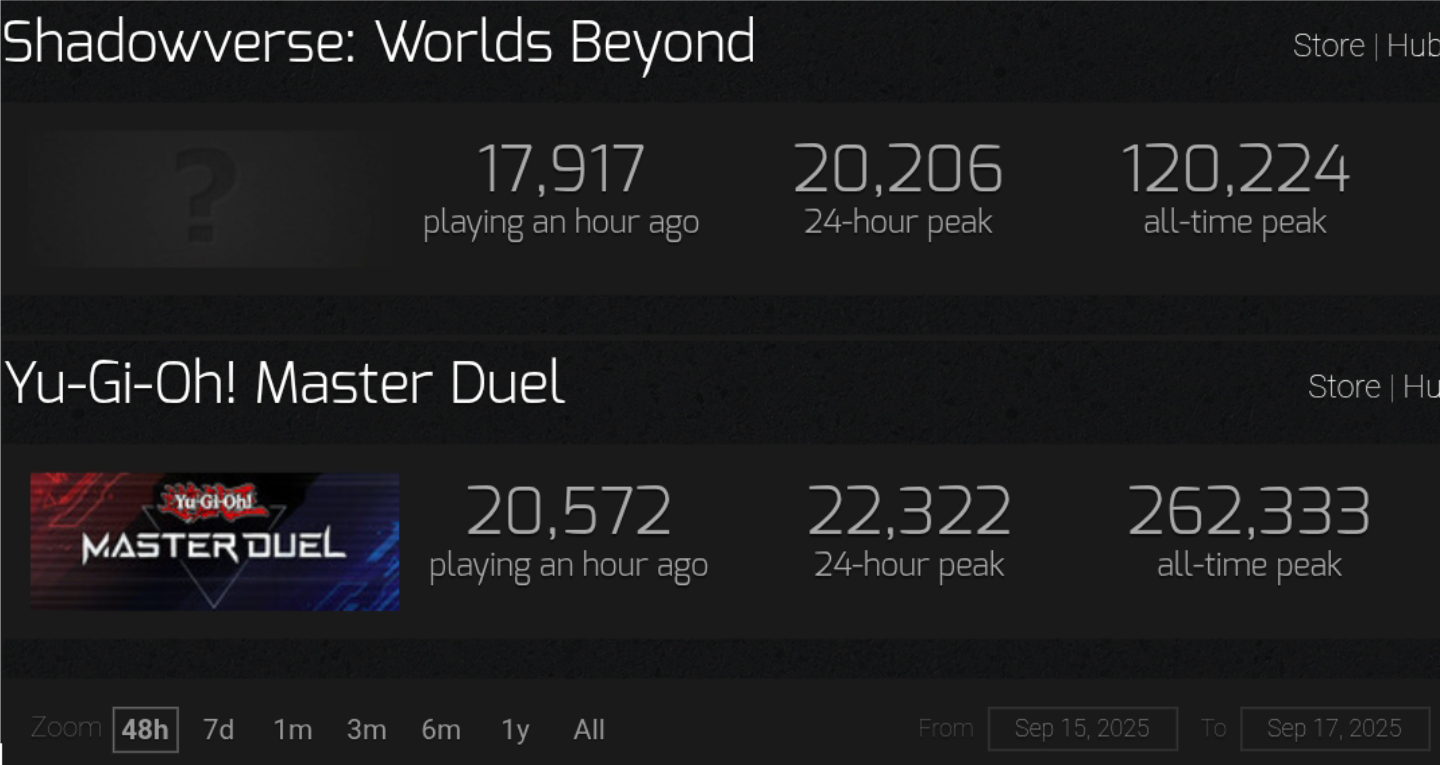Open the Store link for Yu-Gi-Oh! Master Duel

point(1343,386)
